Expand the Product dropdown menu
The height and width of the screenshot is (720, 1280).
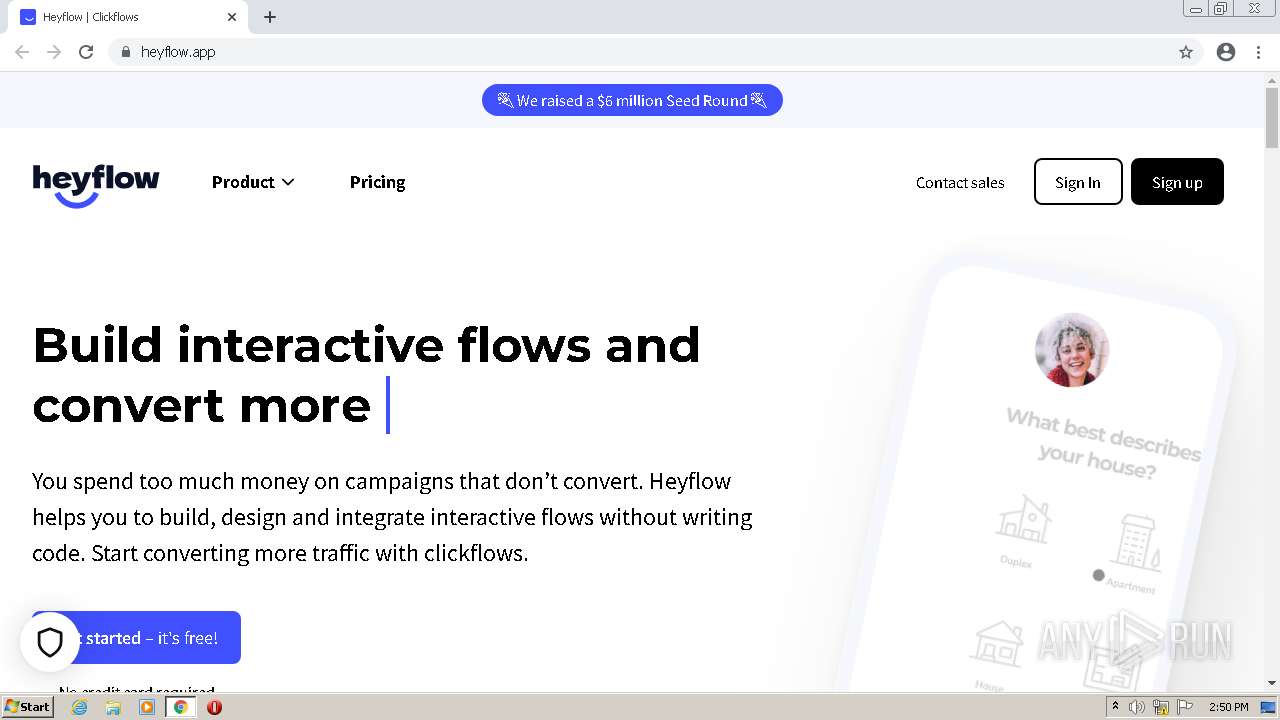click(x=253, y=182)
